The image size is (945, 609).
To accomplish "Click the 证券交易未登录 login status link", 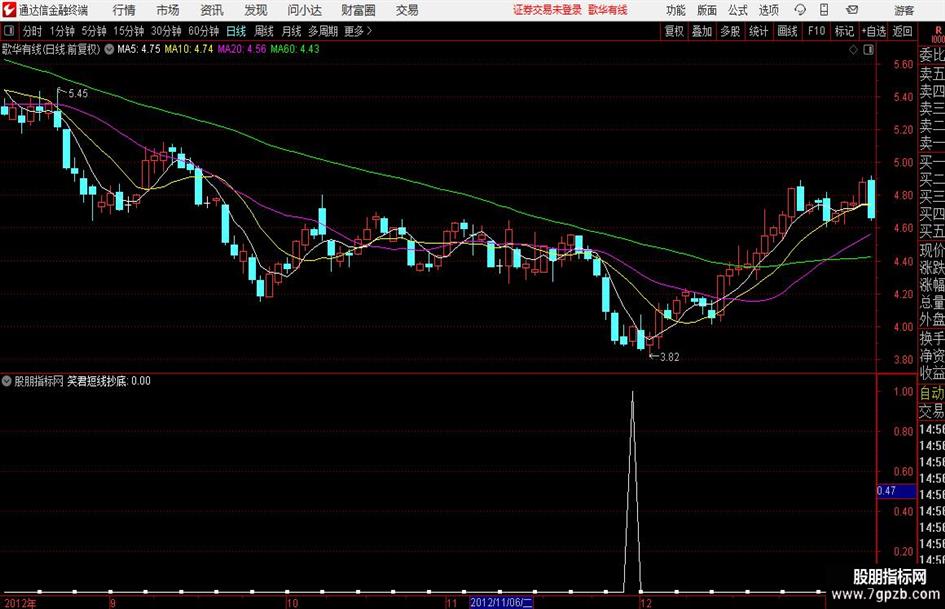I will (547, 10).
